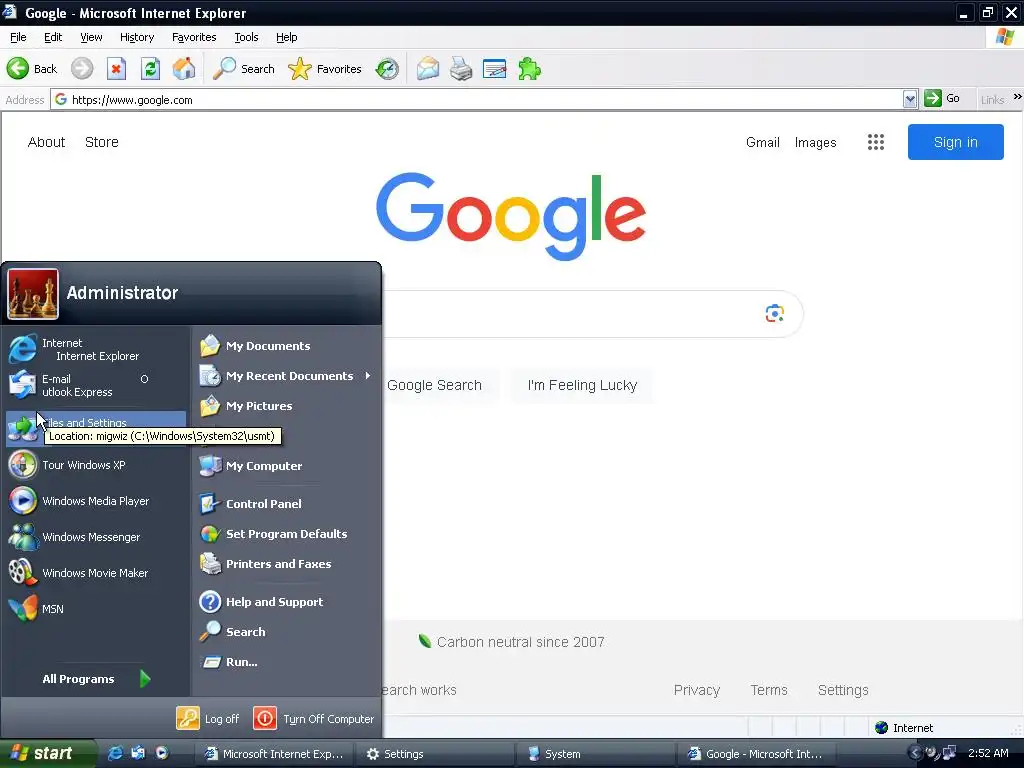Click the red Stop loading icon
This screenshot has height=768, width=1024.
116,69
